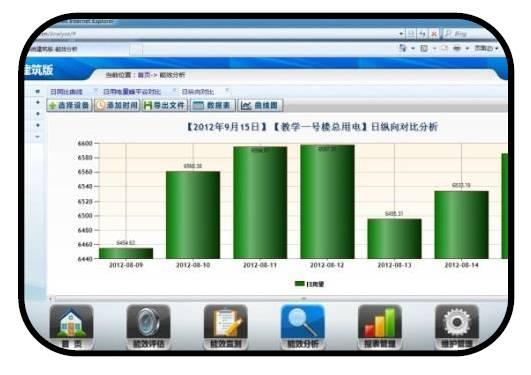
Task: Switch to the 日用电量峰平谷对比 tab
Action: (132, 92)
